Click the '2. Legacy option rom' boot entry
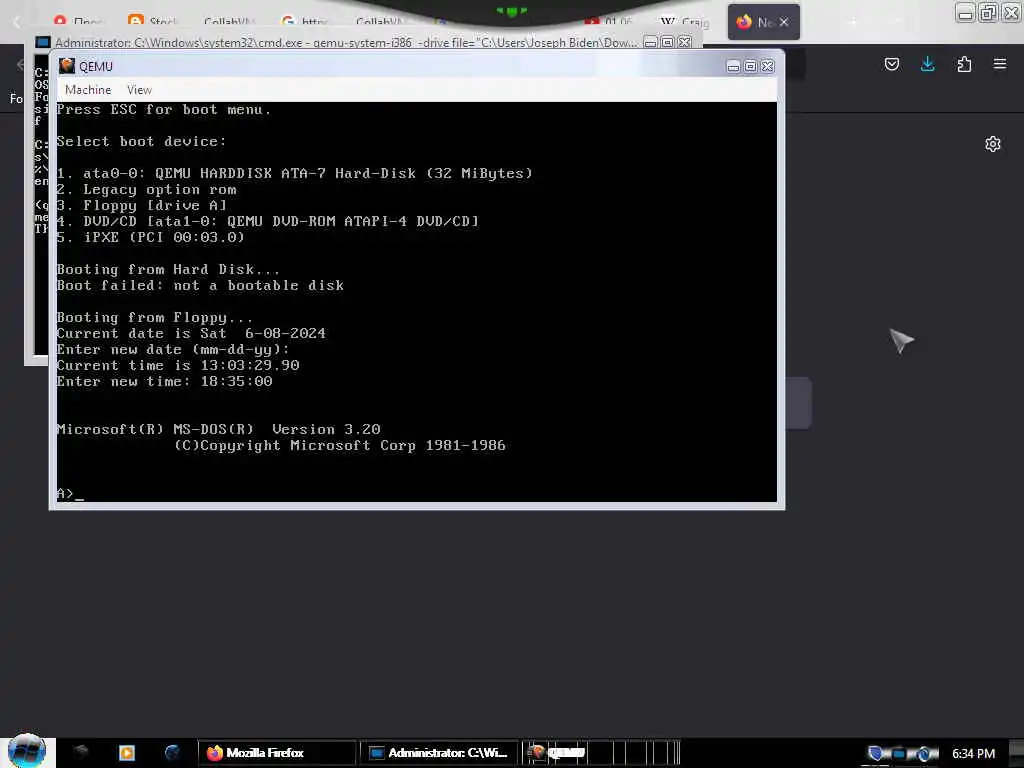 point(146,189)
